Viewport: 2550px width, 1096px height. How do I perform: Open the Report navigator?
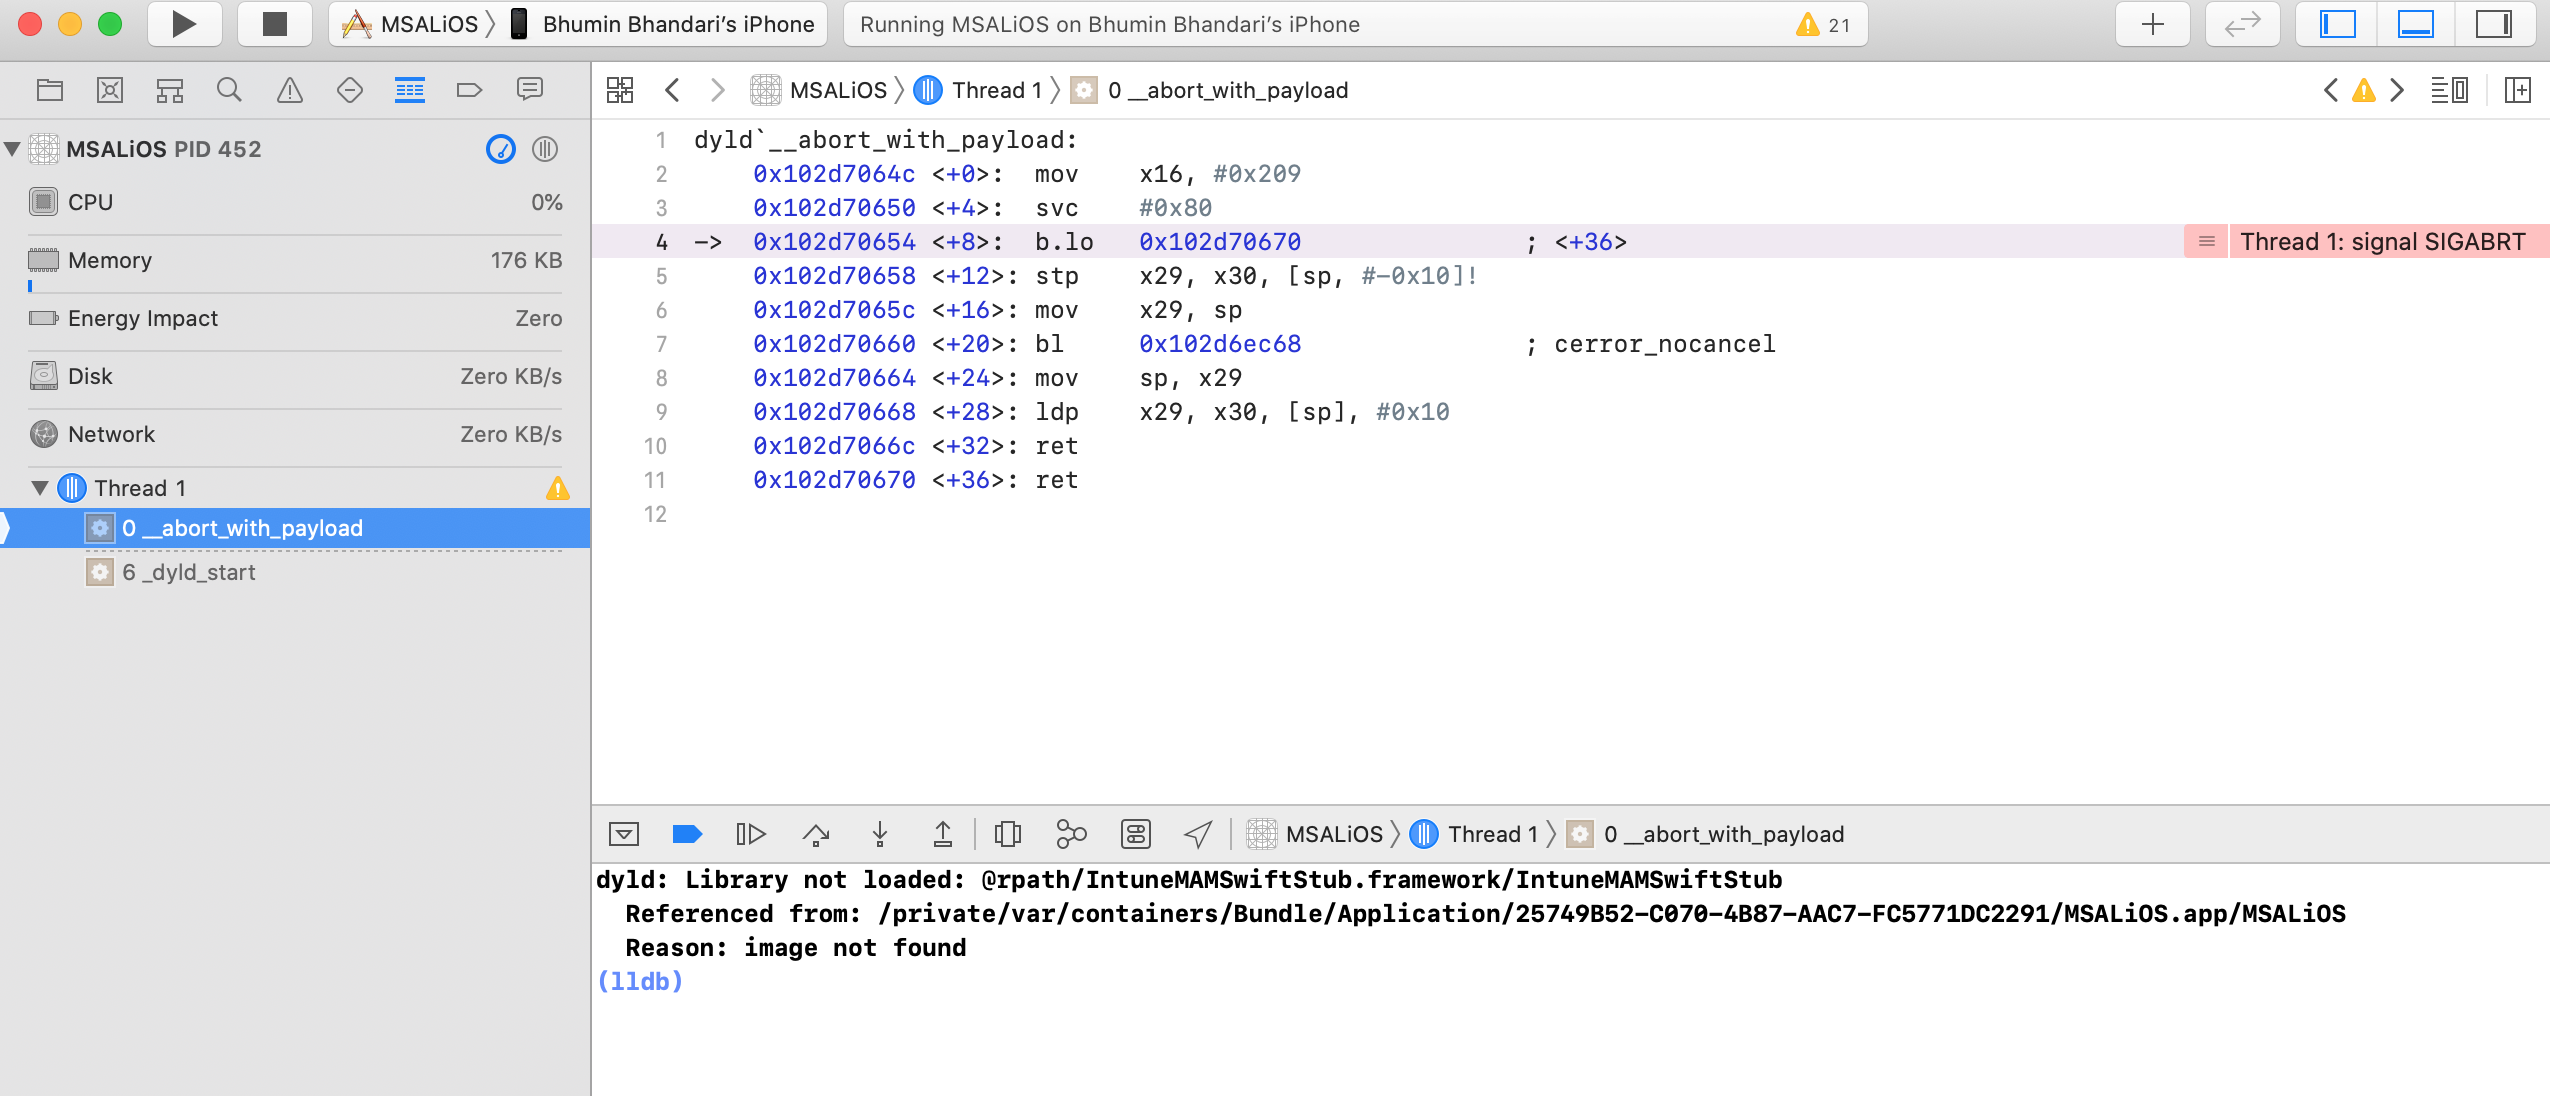click(x=529, y=89)
